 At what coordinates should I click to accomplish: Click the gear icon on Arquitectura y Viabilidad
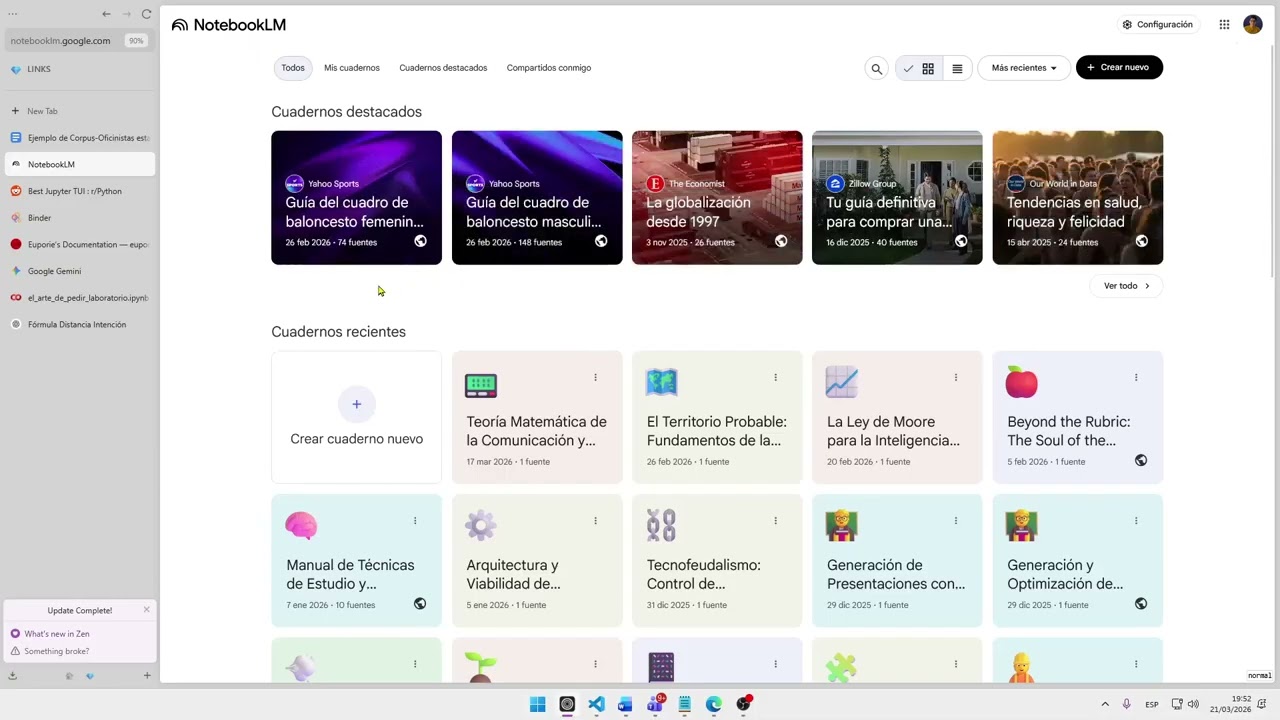tap(481, 525)
